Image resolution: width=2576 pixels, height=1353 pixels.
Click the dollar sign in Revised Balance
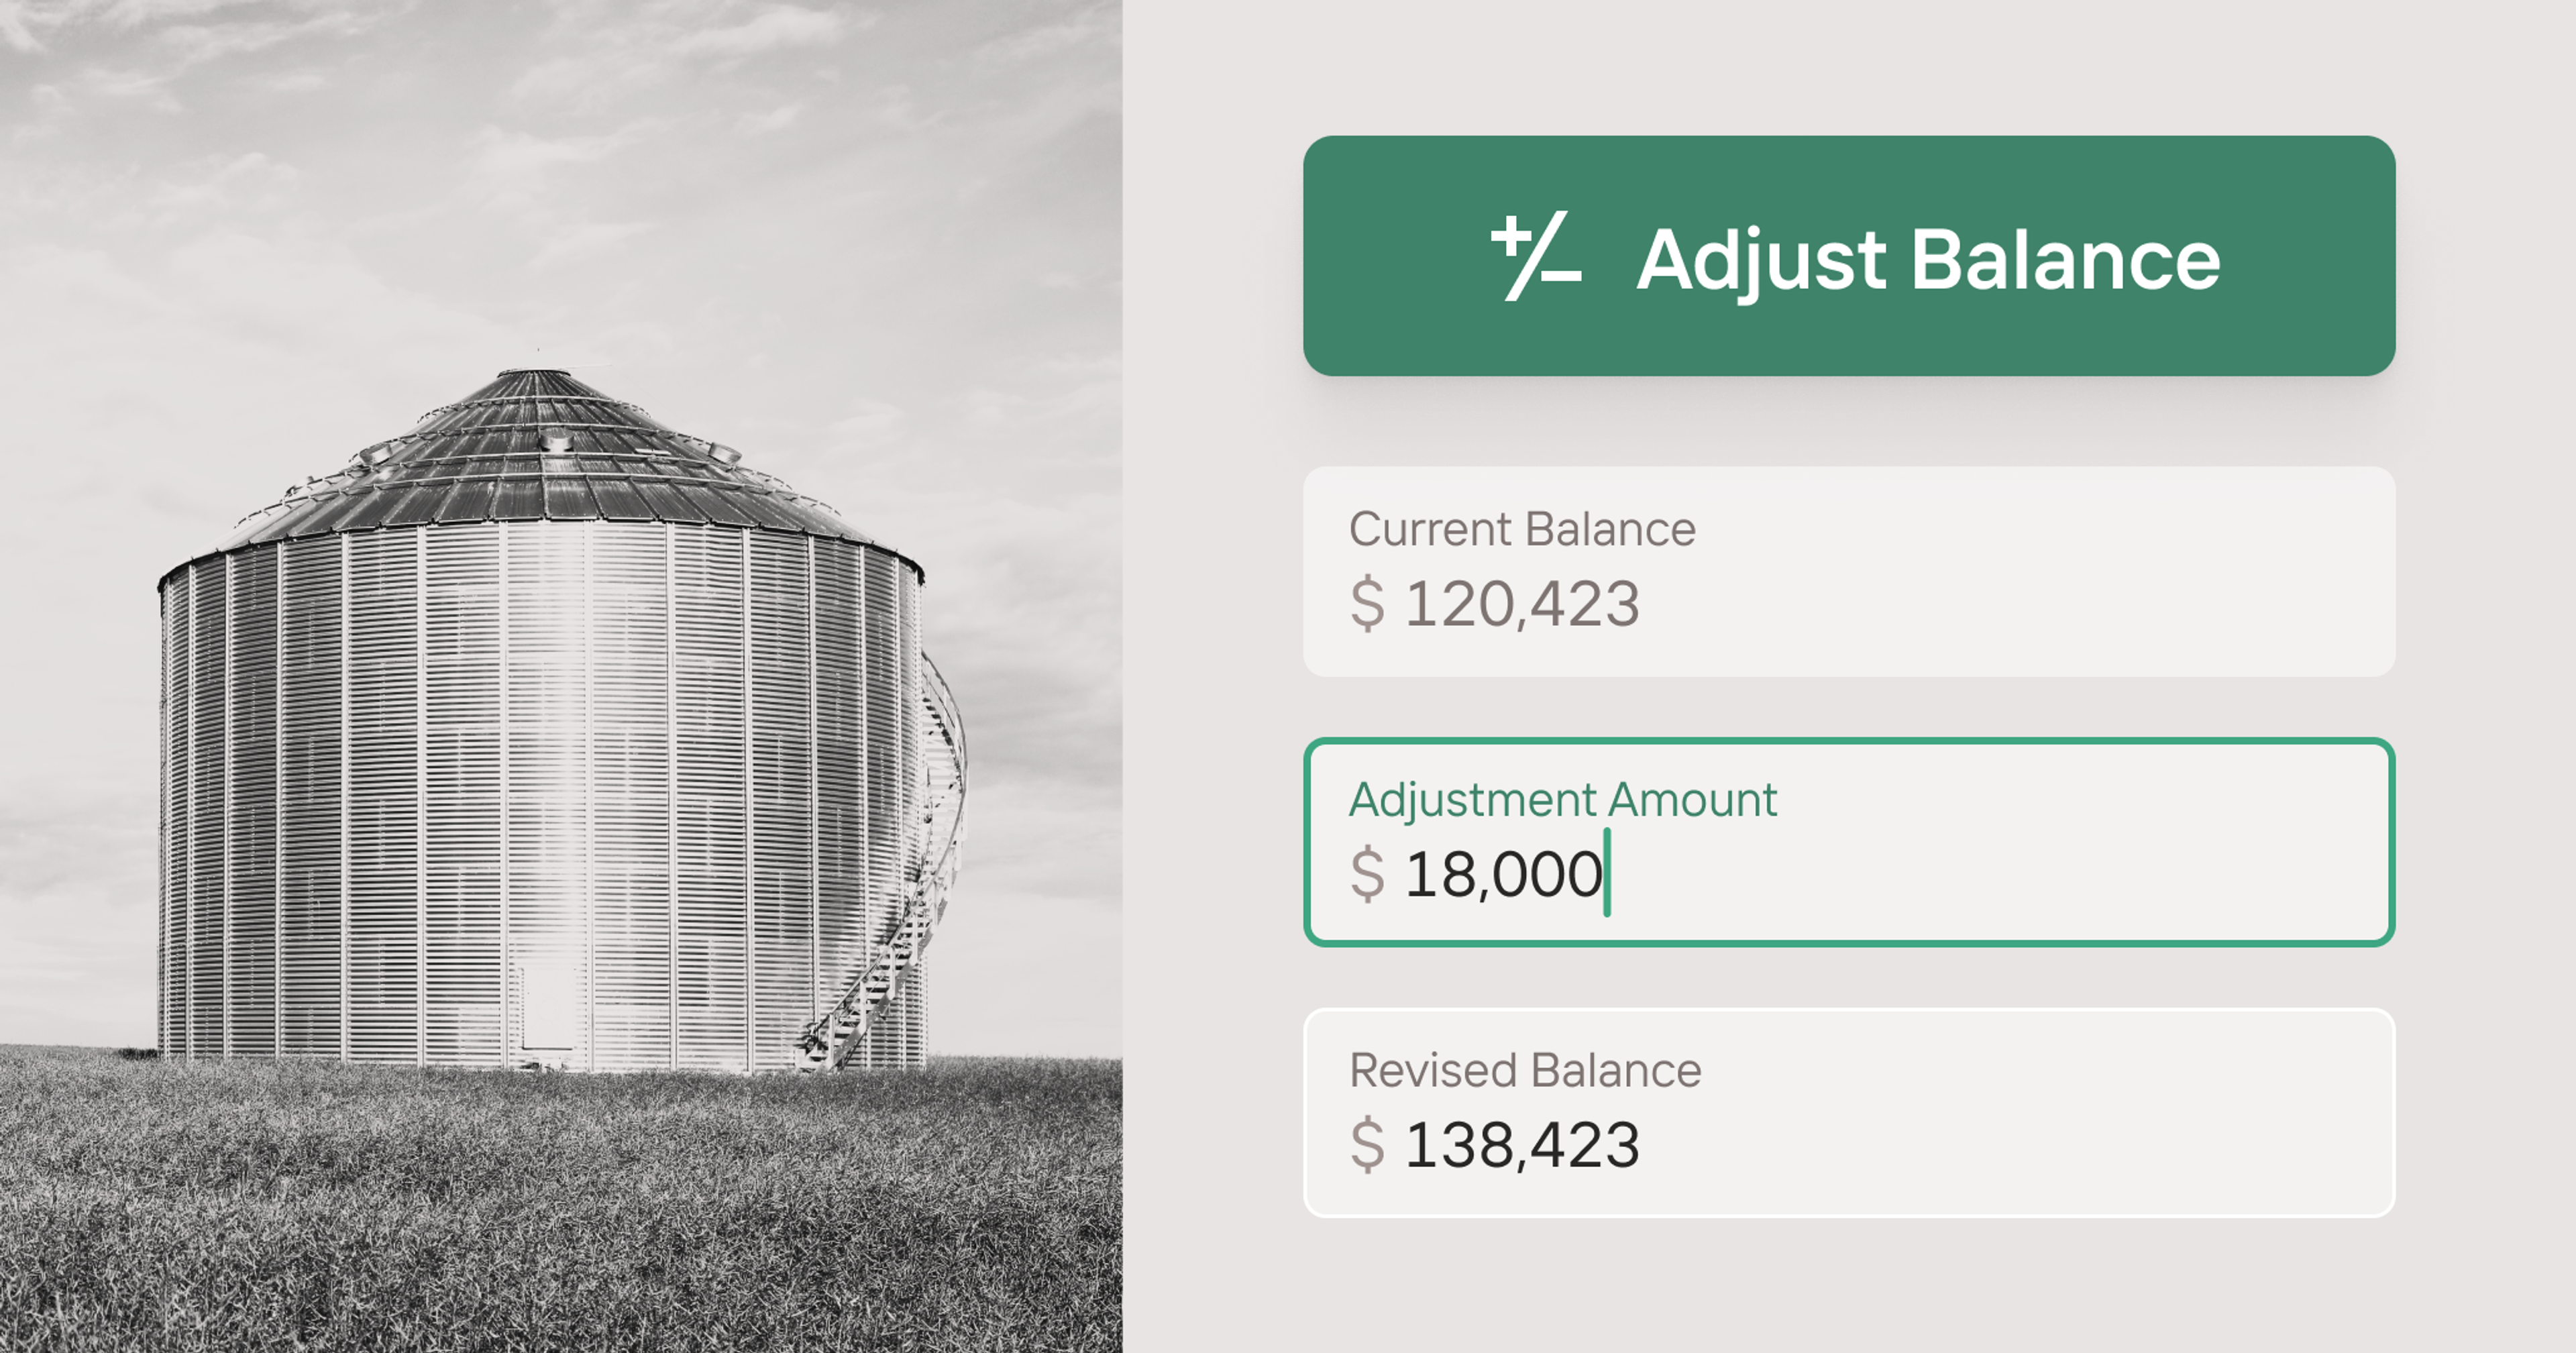click(x=1367, y=1145)
